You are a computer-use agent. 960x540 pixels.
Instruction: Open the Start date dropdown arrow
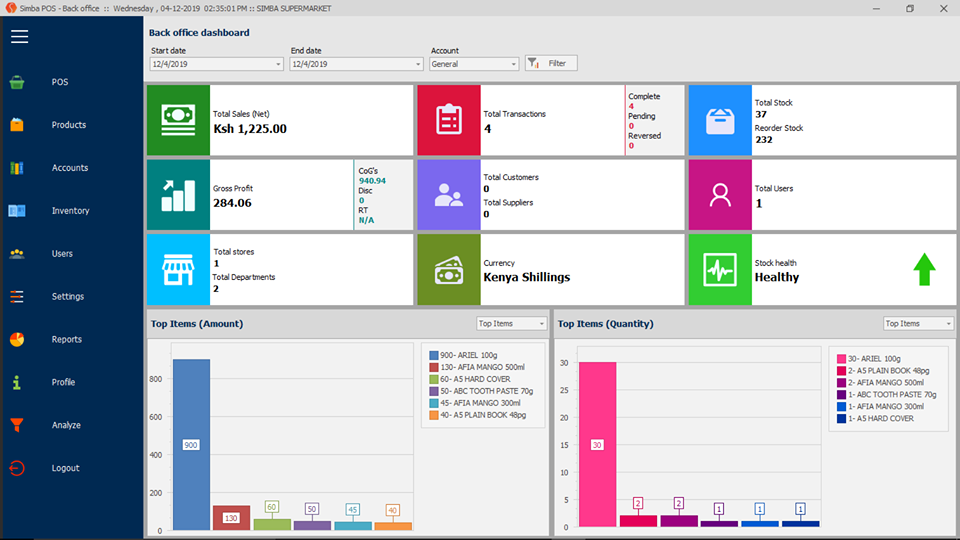tap(278, 64)
